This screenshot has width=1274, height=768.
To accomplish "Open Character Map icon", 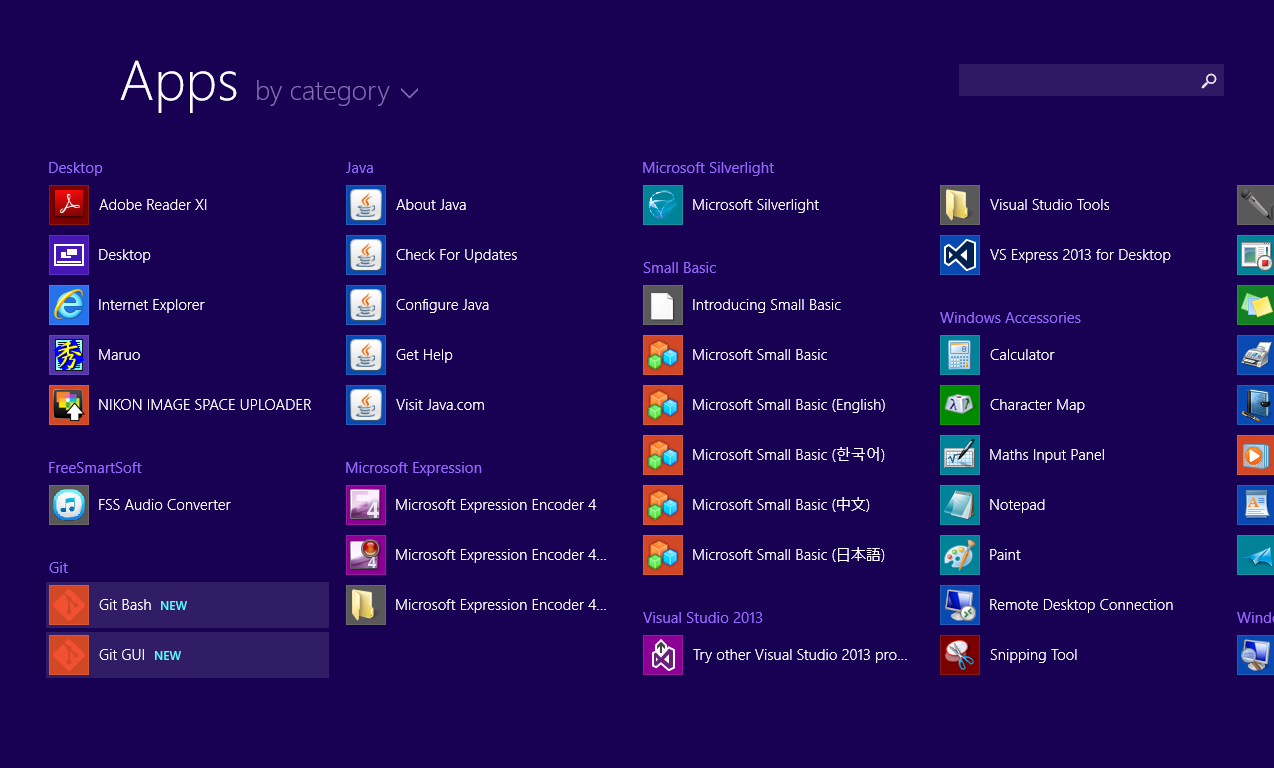I will (960, 405).
